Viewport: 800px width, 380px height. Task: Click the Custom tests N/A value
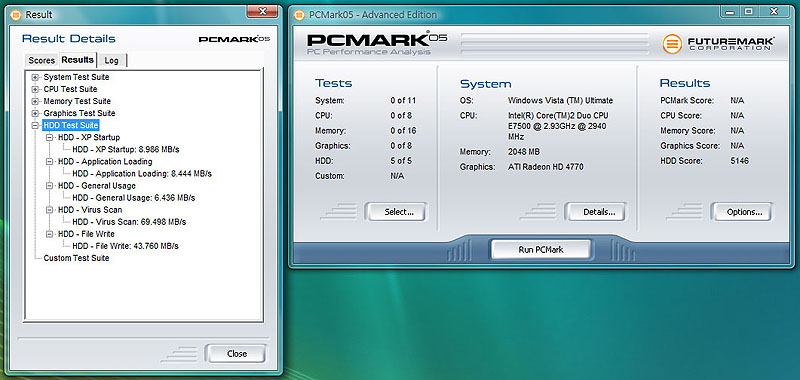(397, 176)
